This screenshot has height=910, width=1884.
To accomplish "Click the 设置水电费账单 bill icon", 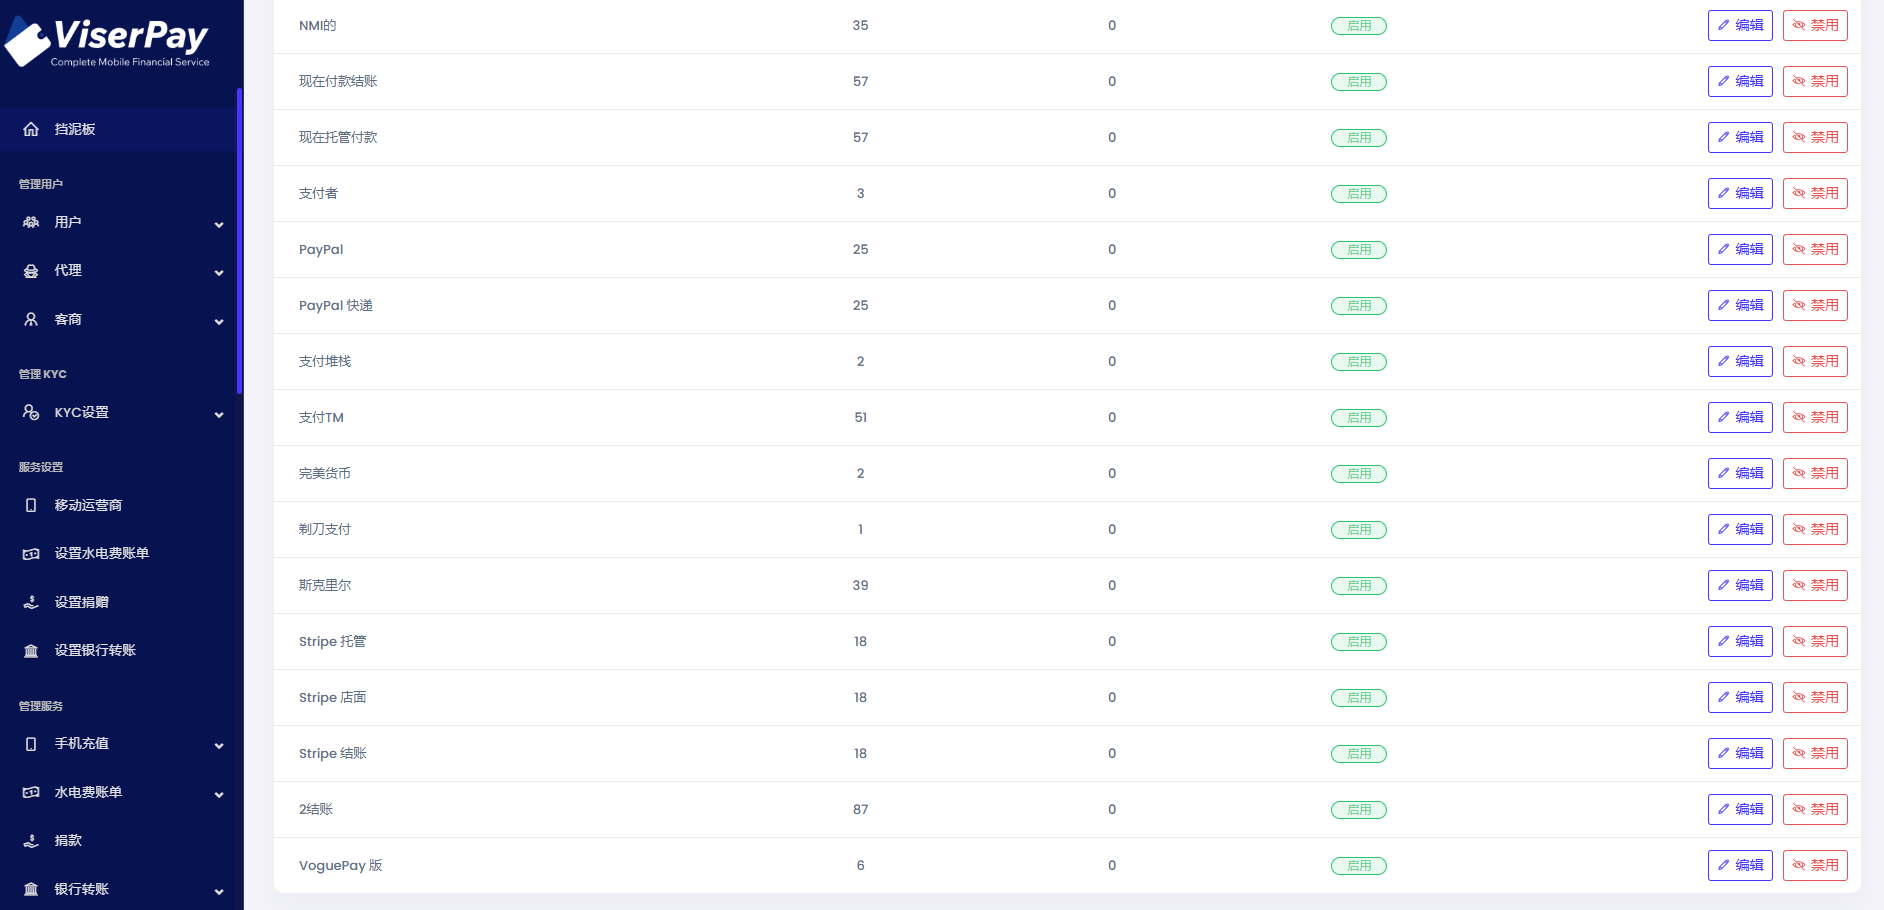I will click(x=31, y=554).
